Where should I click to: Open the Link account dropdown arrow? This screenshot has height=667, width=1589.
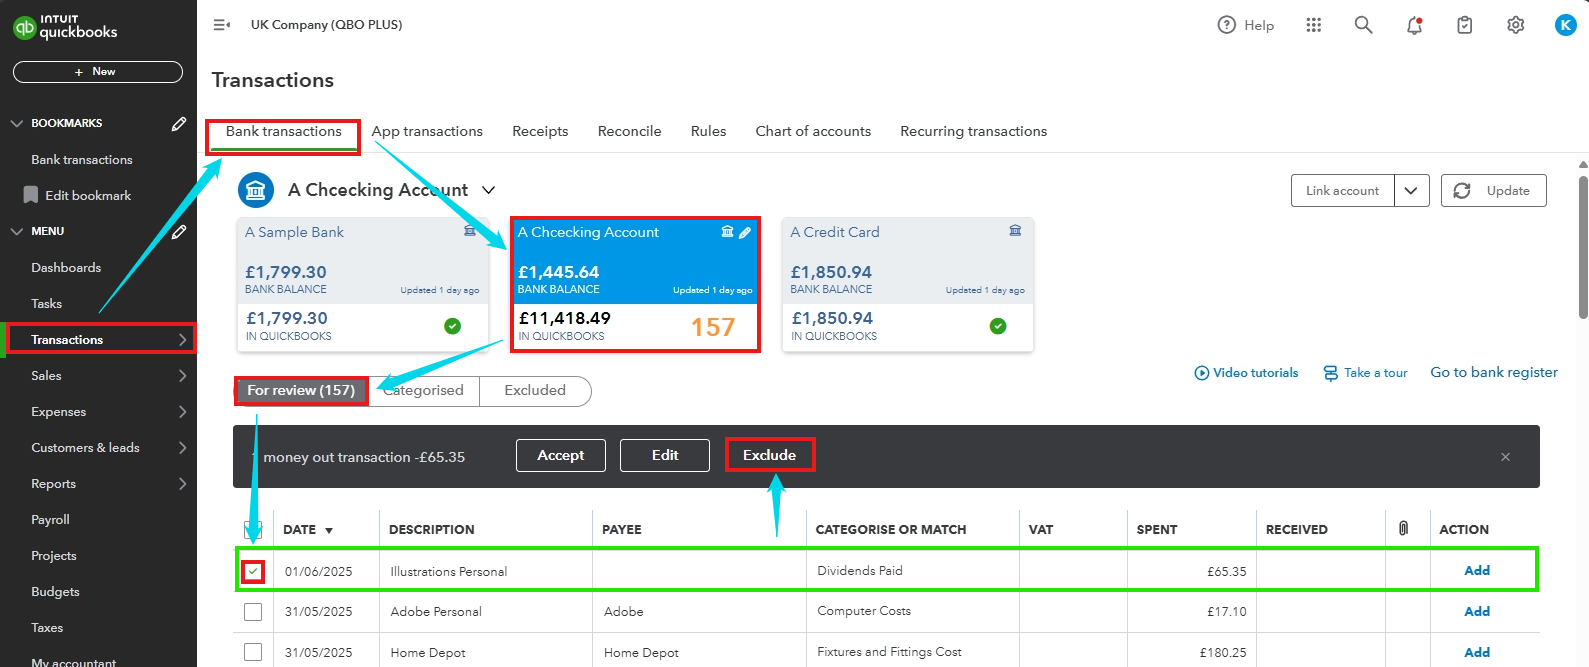click(1411, 191)
